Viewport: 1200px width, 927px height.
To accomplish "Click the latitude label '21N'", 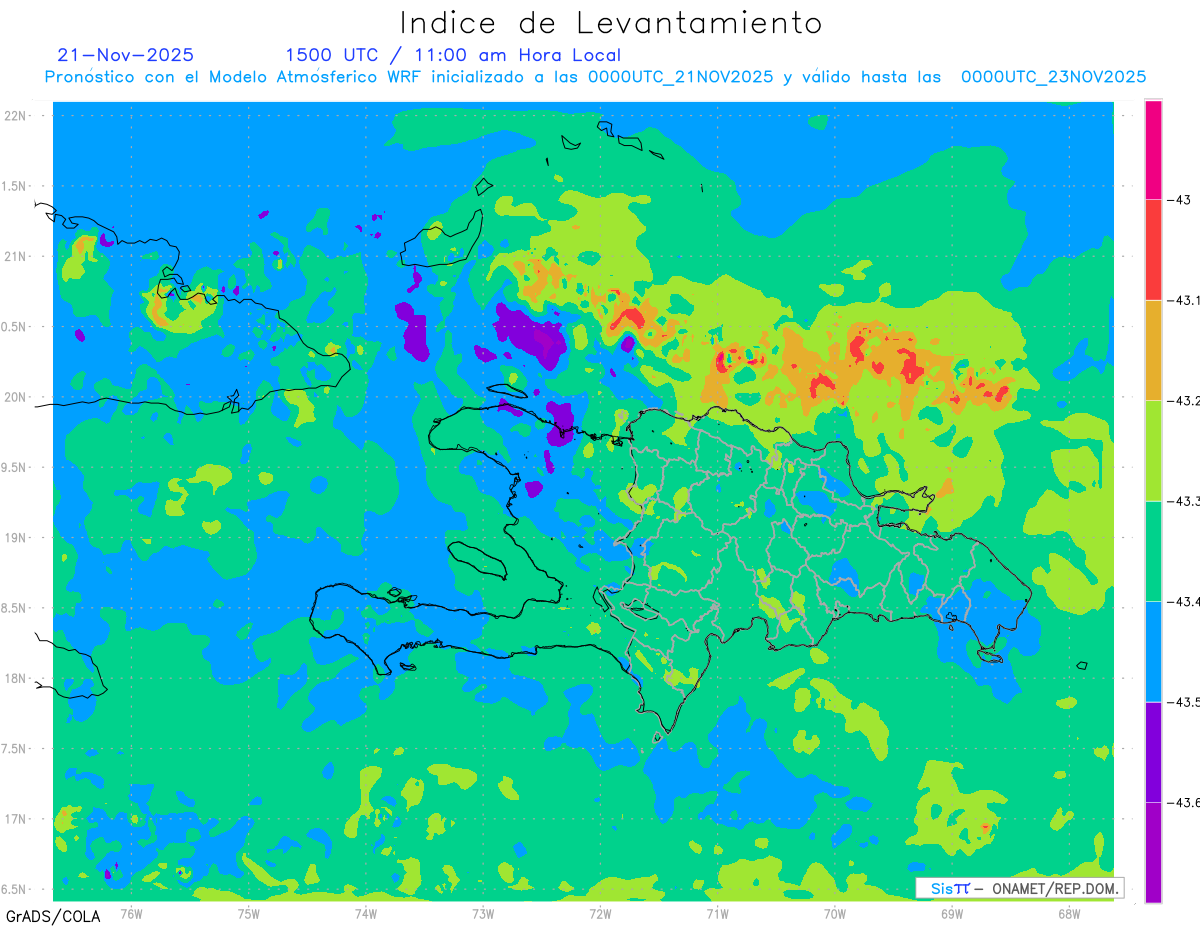I will click(15, 257).
